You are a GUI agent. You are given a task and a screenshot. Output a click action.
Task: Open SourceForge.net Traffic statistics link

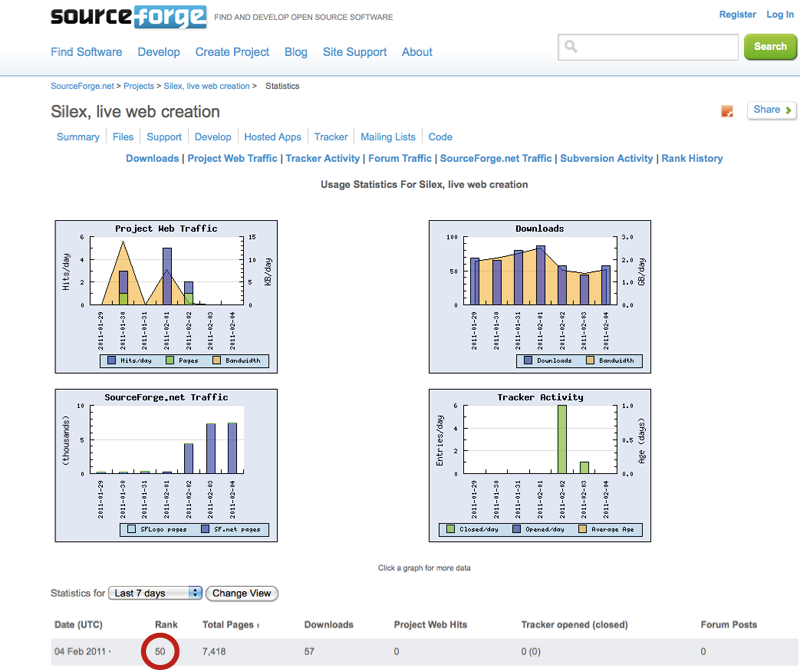496,158
